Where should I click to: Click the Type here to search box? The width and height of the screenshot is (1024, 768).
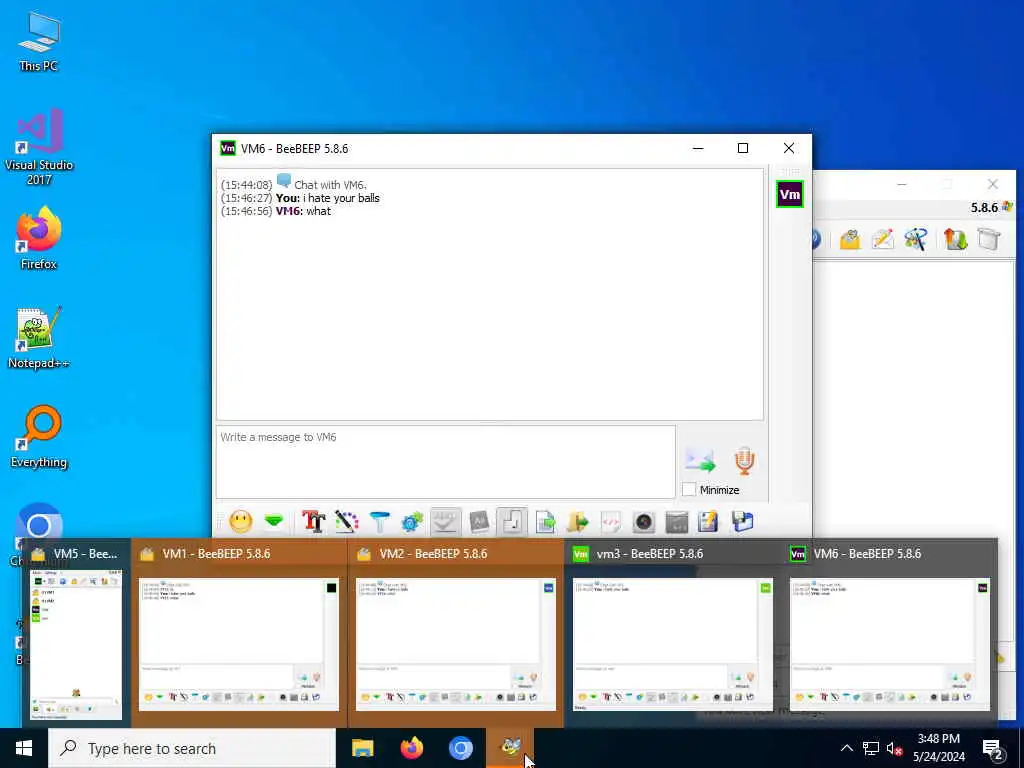192,748
